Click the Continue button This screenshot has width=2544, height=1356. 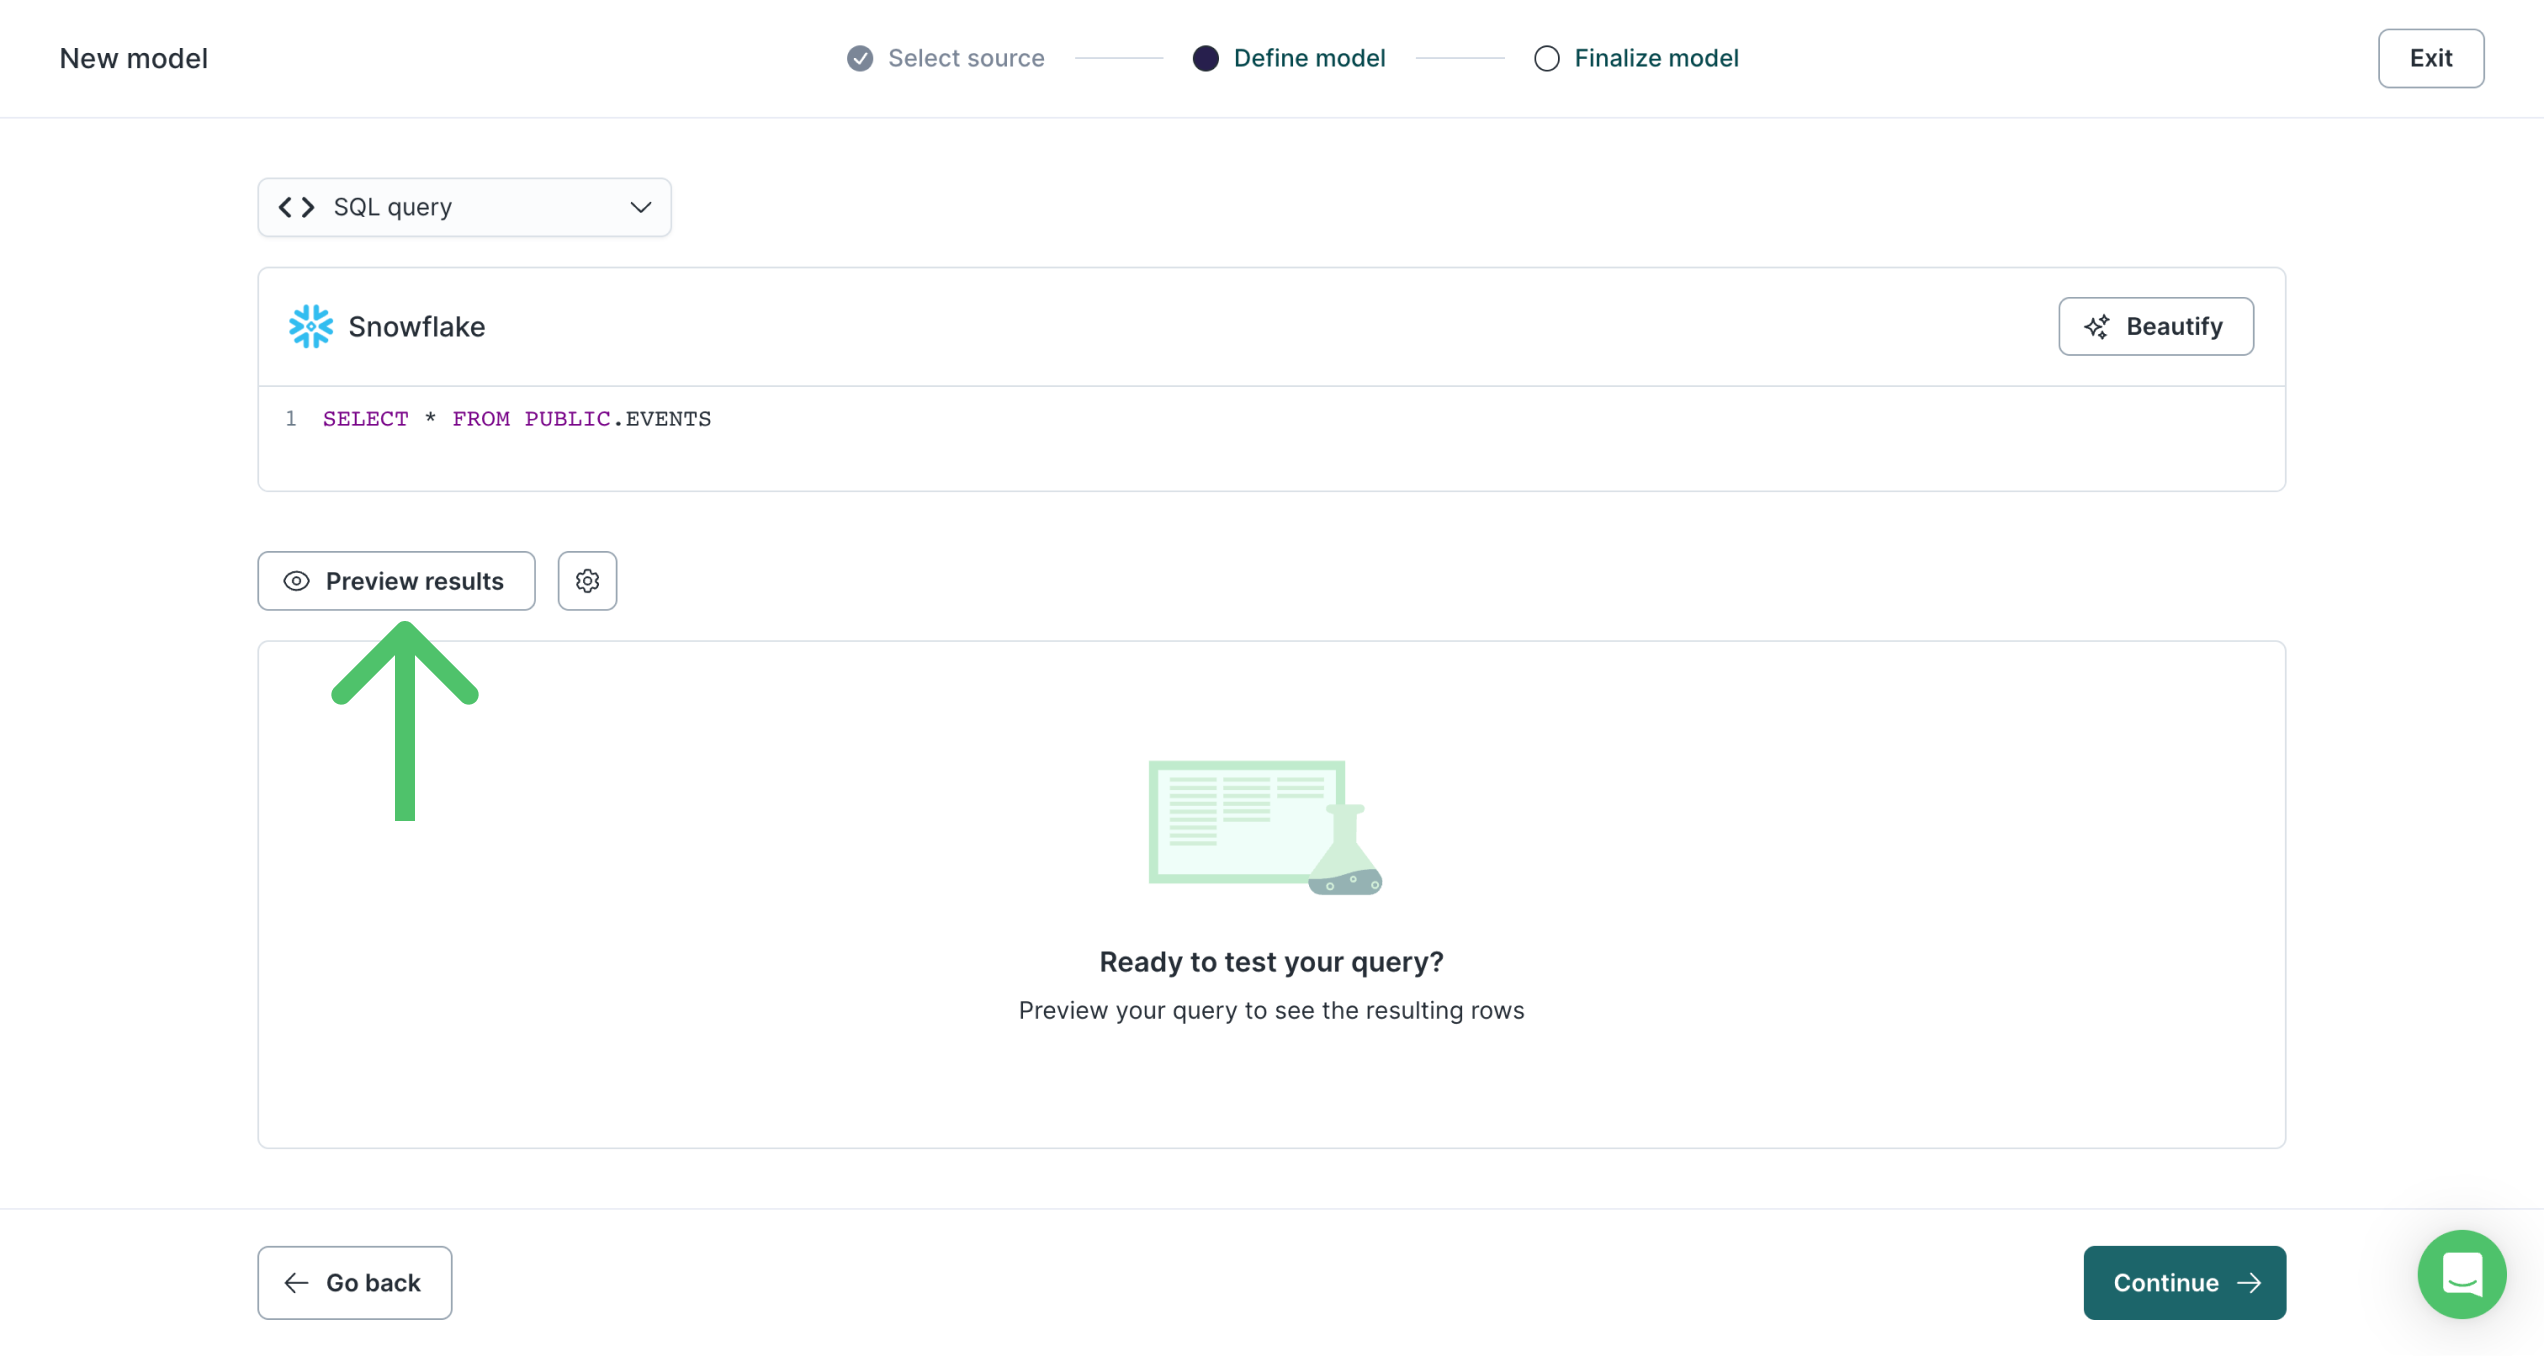tap(2184, 1283)
